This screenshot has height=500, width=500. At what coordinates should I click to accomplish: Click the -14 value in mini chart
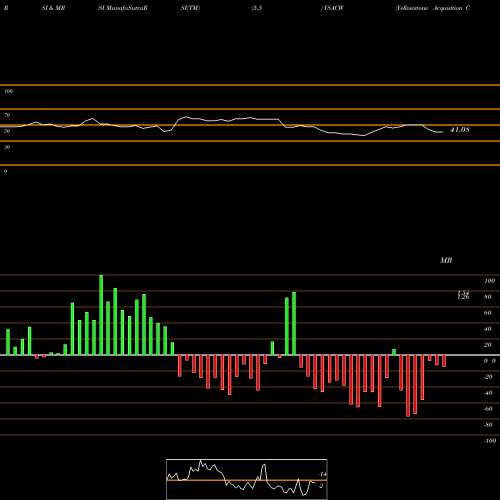(x=322, y=474)
